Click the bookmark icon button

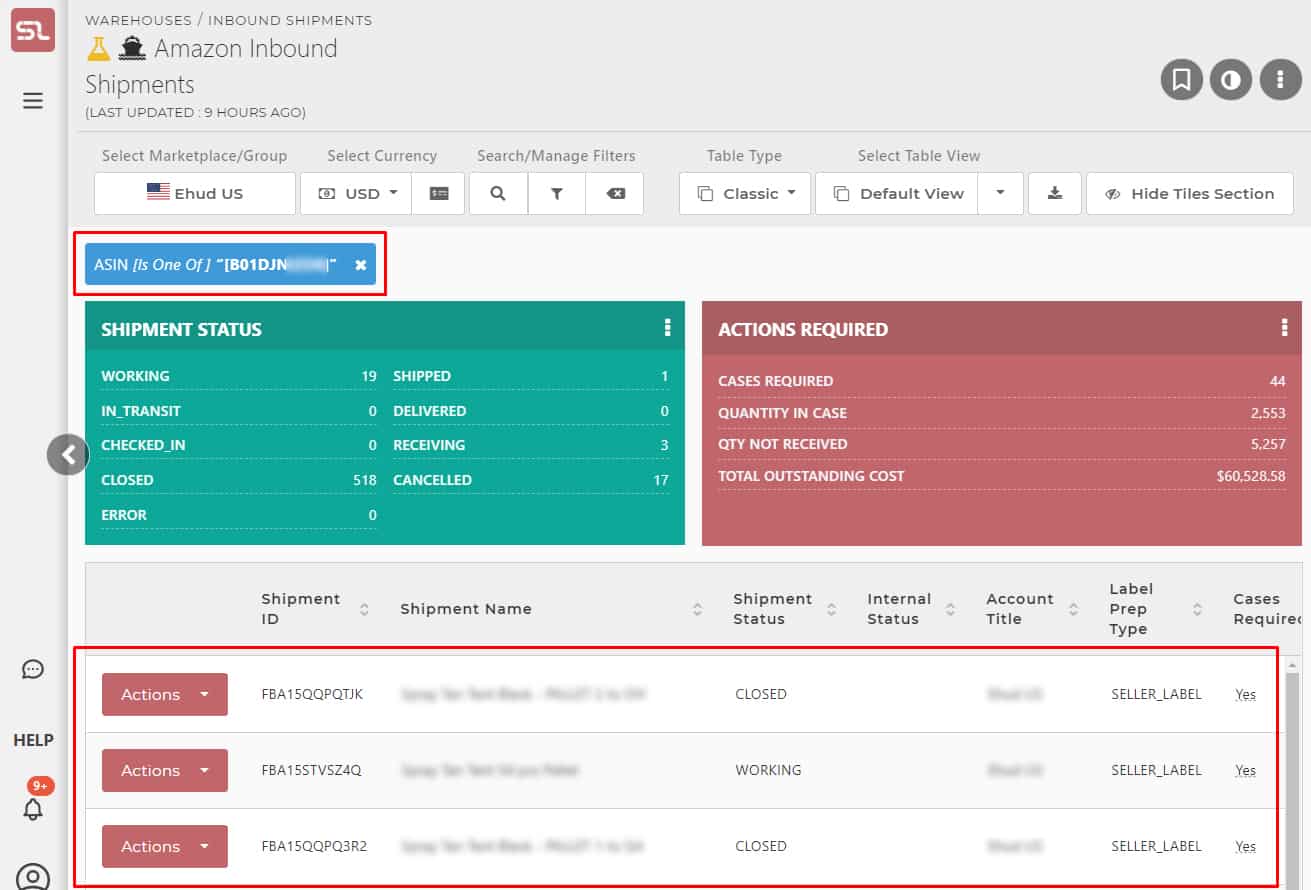pyautogui.click(x=1181, y=80)
